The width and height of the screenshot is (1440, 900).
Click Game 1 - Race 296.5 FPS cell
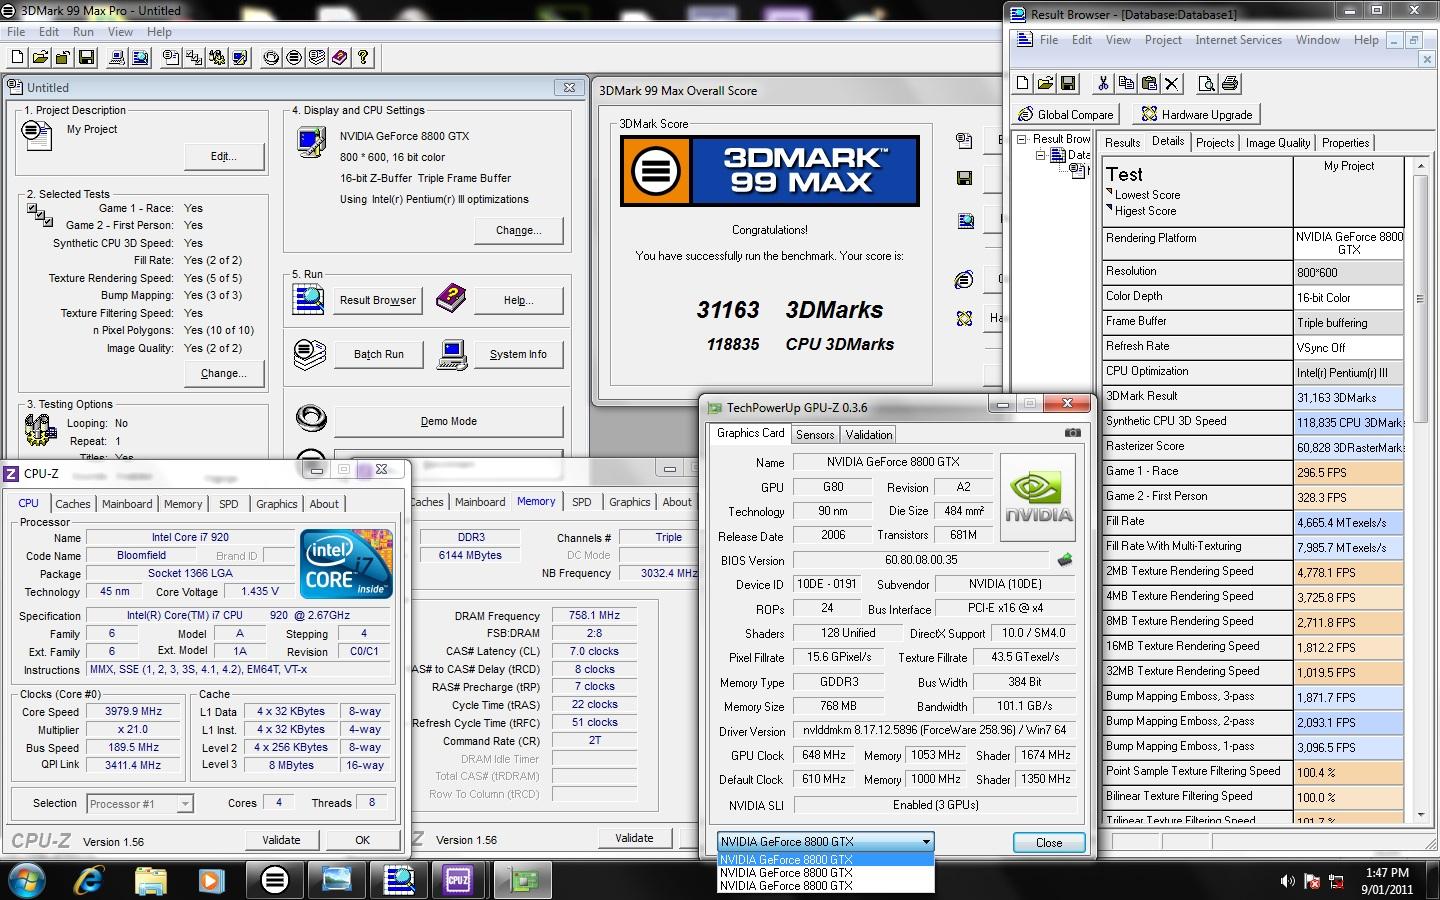[1349, 472]
